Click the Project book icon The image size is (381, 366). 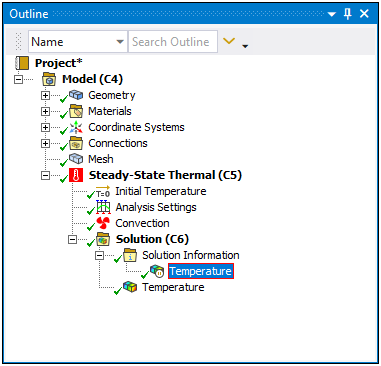(22, 63)
